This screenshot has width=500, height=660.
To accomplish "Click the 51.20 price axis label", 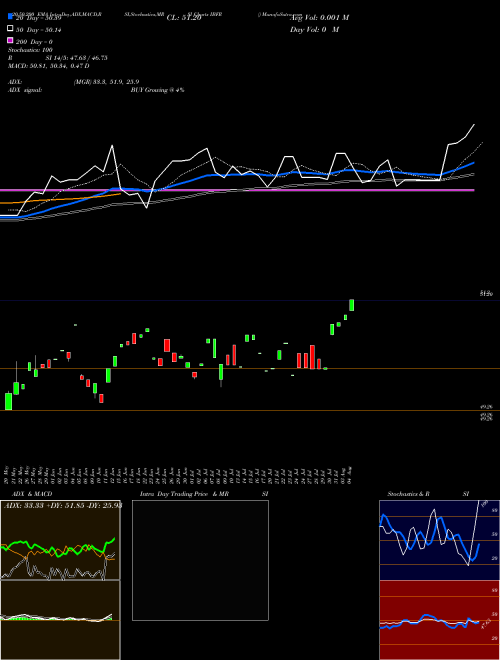I will (x=487, y=293).
